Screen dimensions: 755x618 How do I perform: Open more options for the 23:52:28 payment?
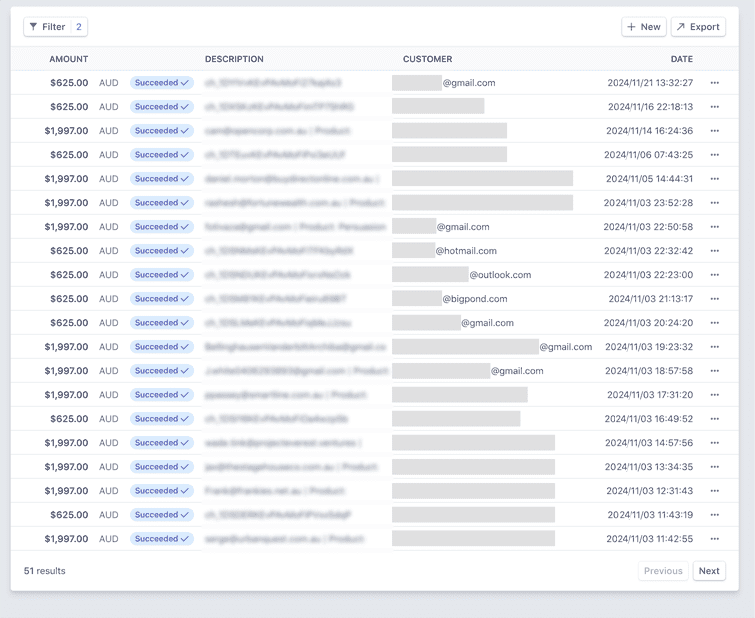coord(715,203)
